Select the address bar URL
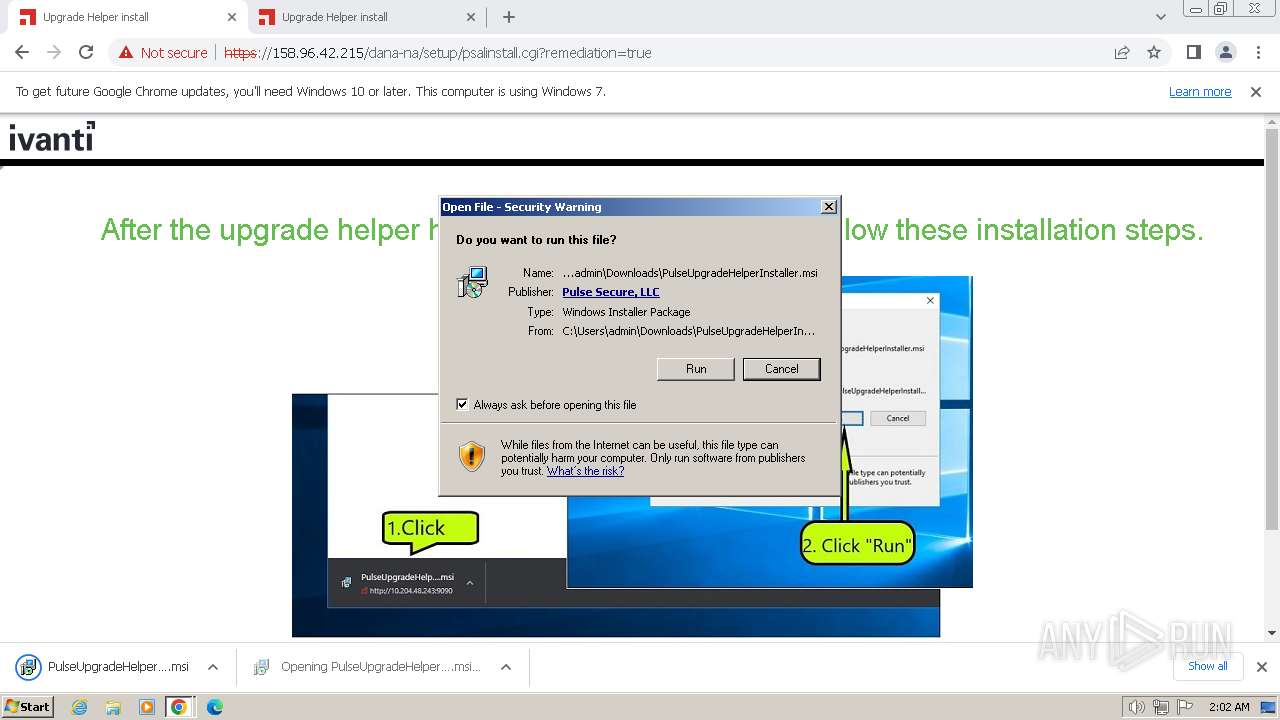The height and width of the screenshot is (720, 1280). click(438, 53)
